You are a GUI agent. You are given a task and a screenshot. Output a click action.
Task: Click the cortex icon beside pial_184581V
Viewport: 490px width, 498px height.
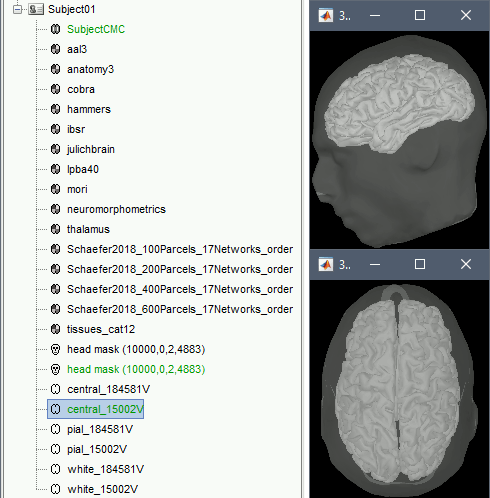(56, 429)
